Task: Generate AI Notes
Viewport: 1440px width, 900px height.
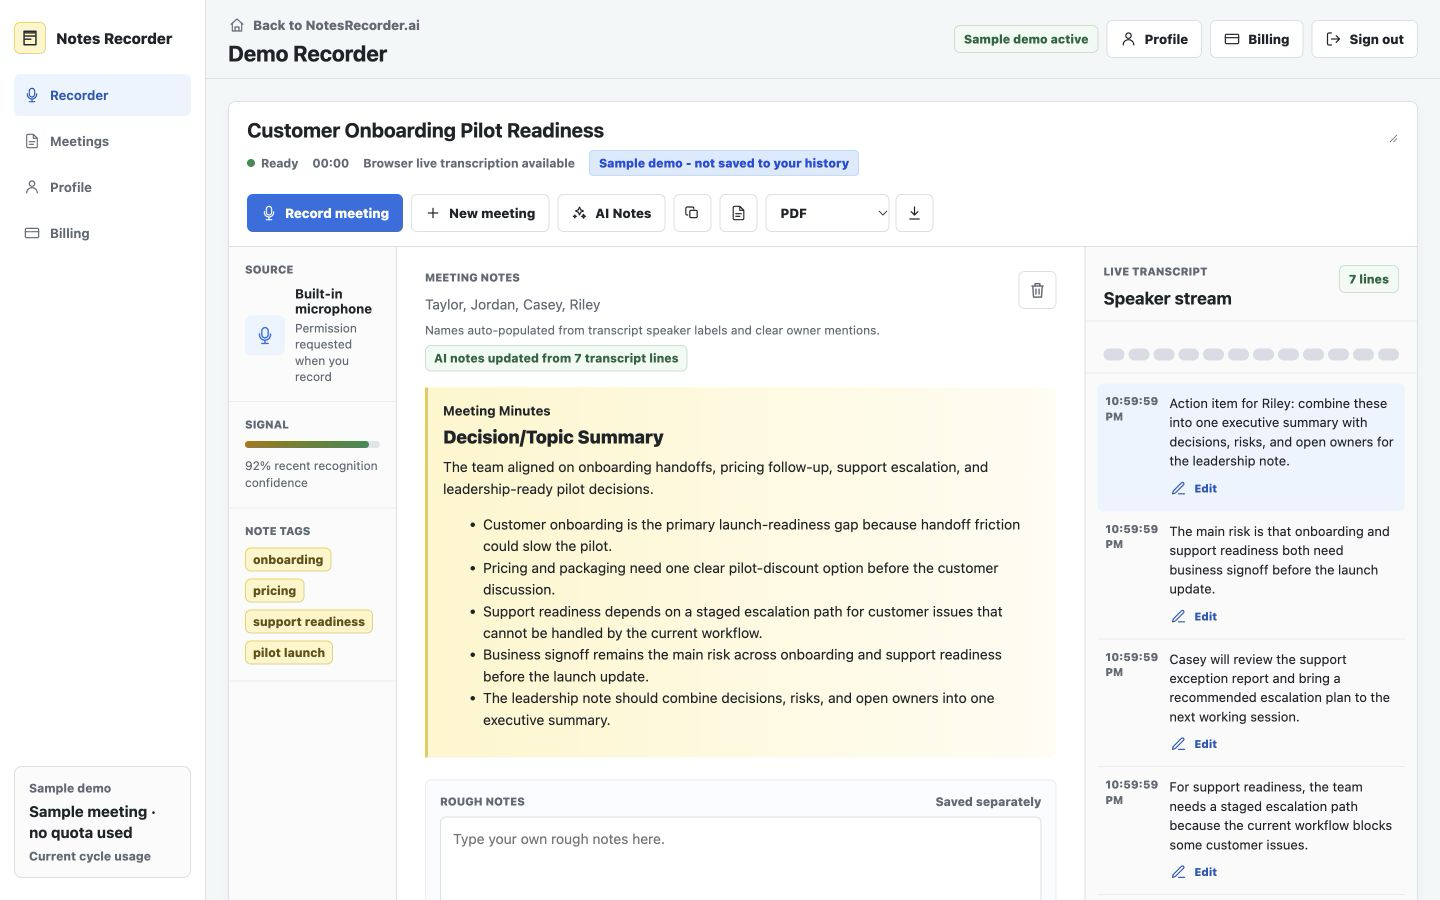Action: coord(611,213)
